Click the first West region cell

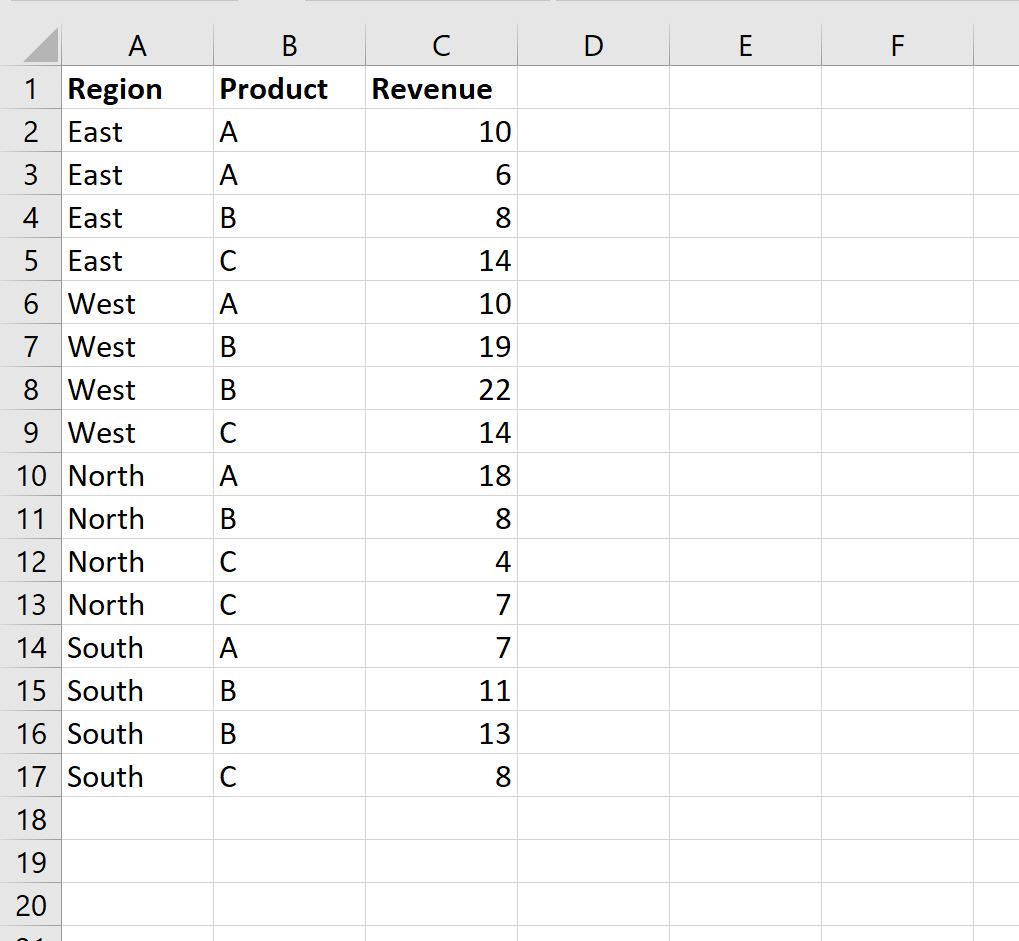click(x=137, y=304)
